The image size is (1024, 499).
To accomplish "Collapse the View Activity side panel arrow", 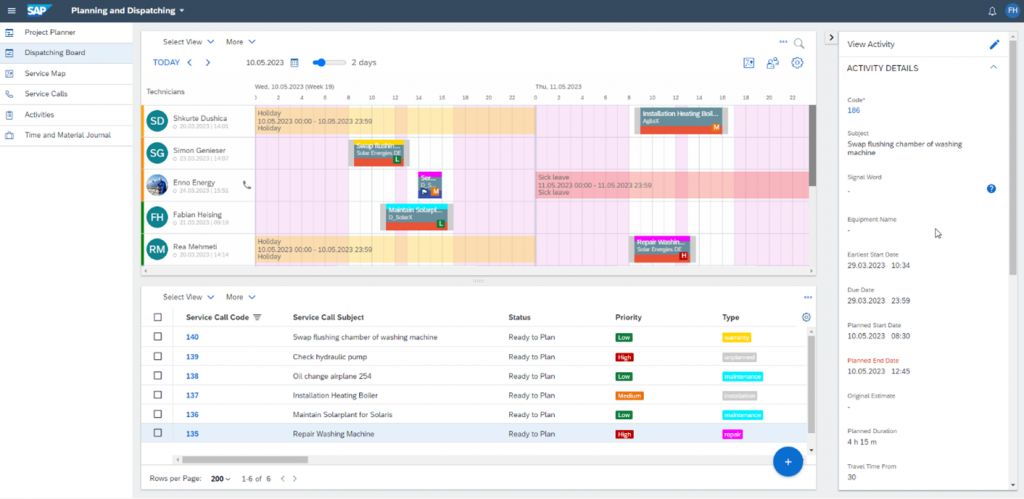I will (831, 38).
